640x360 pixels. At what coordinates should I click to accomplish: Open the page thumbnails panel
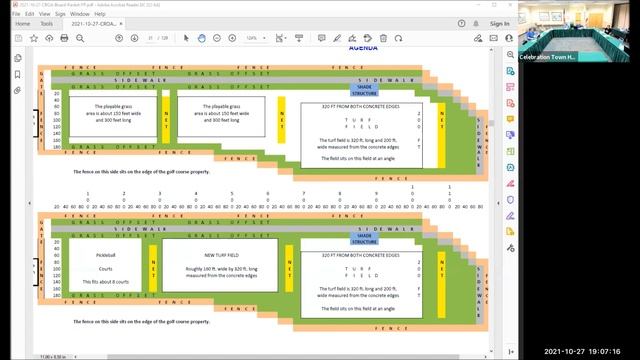(x=18, y=58)
